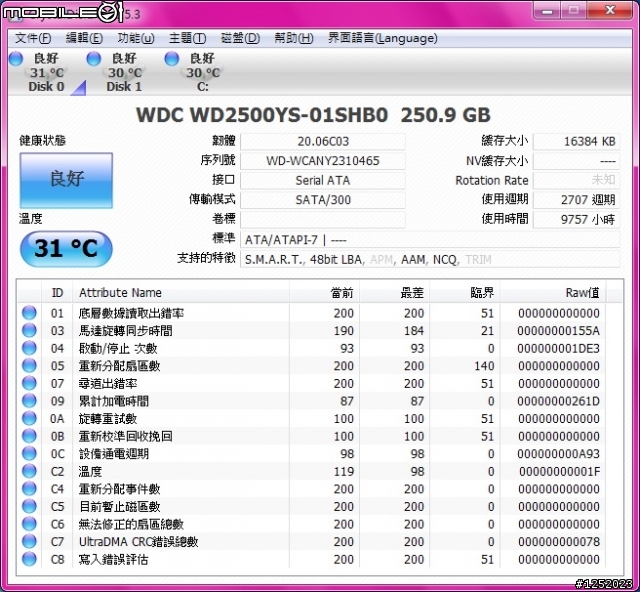This screenshot has width=640, height=592.
Task: Click status orb of attribute 05 row
Action: pyautogui.click(x=29, y=365)
